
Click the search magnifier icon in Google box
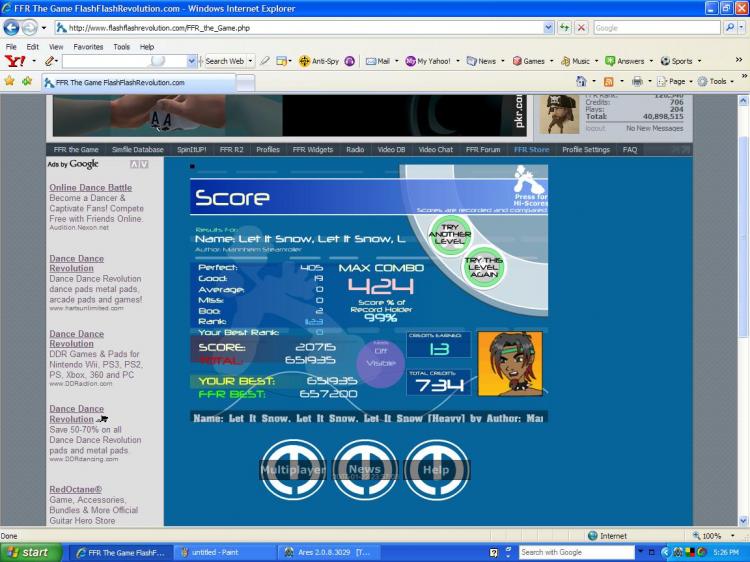tap(729, 28)
